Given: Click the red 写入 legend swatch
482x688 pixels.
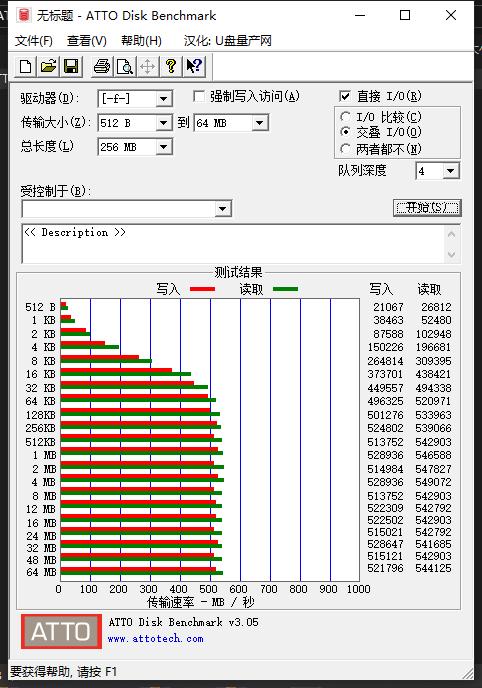Looking at the screenshot, I should point(202,289).
